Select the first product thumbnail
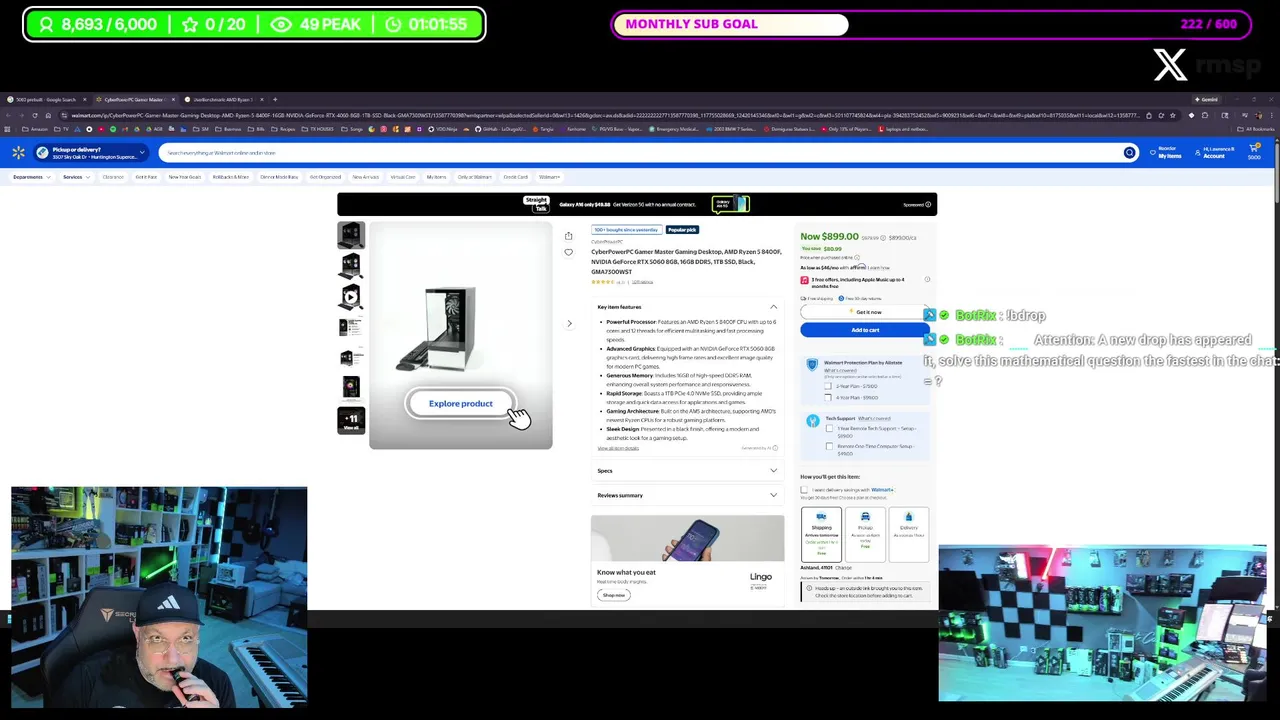 point(351,235)
